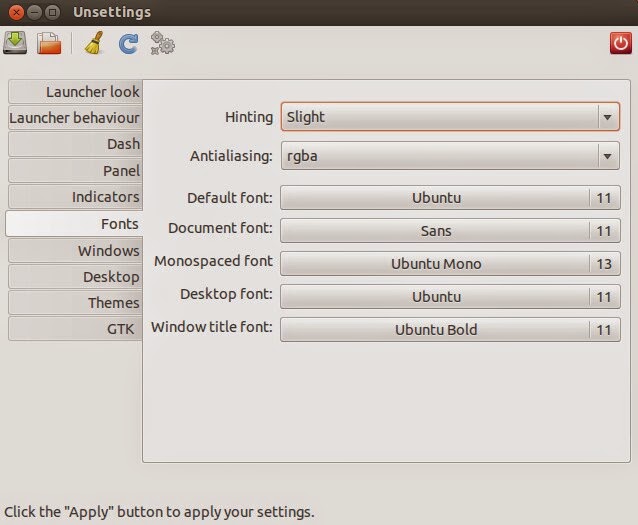Select the Indicators tab
Image resolution: width=638 pixels, height=525 pixels.
tap(76, 197)
